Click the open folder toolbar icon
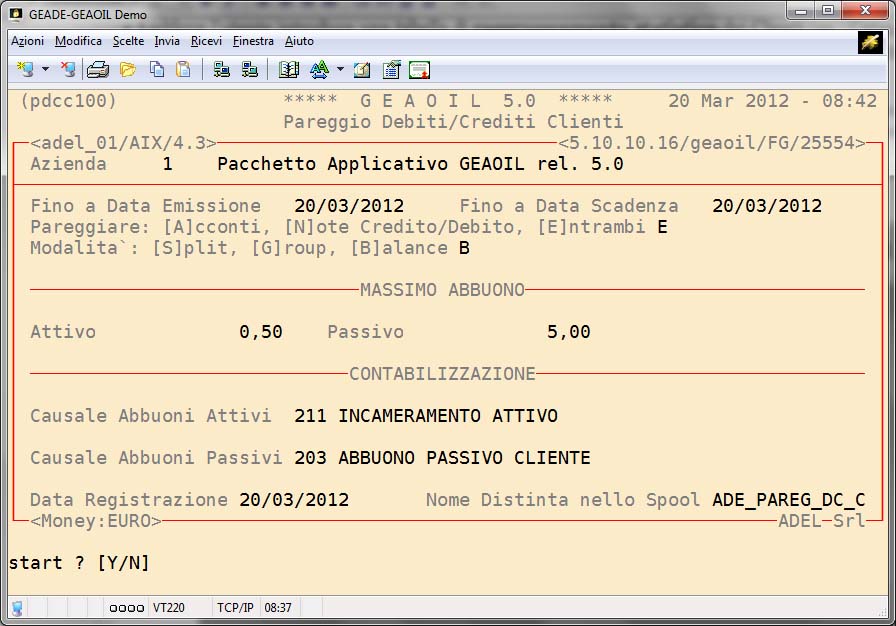The height and width of the screenshot is (626, 896). (127, 69)
